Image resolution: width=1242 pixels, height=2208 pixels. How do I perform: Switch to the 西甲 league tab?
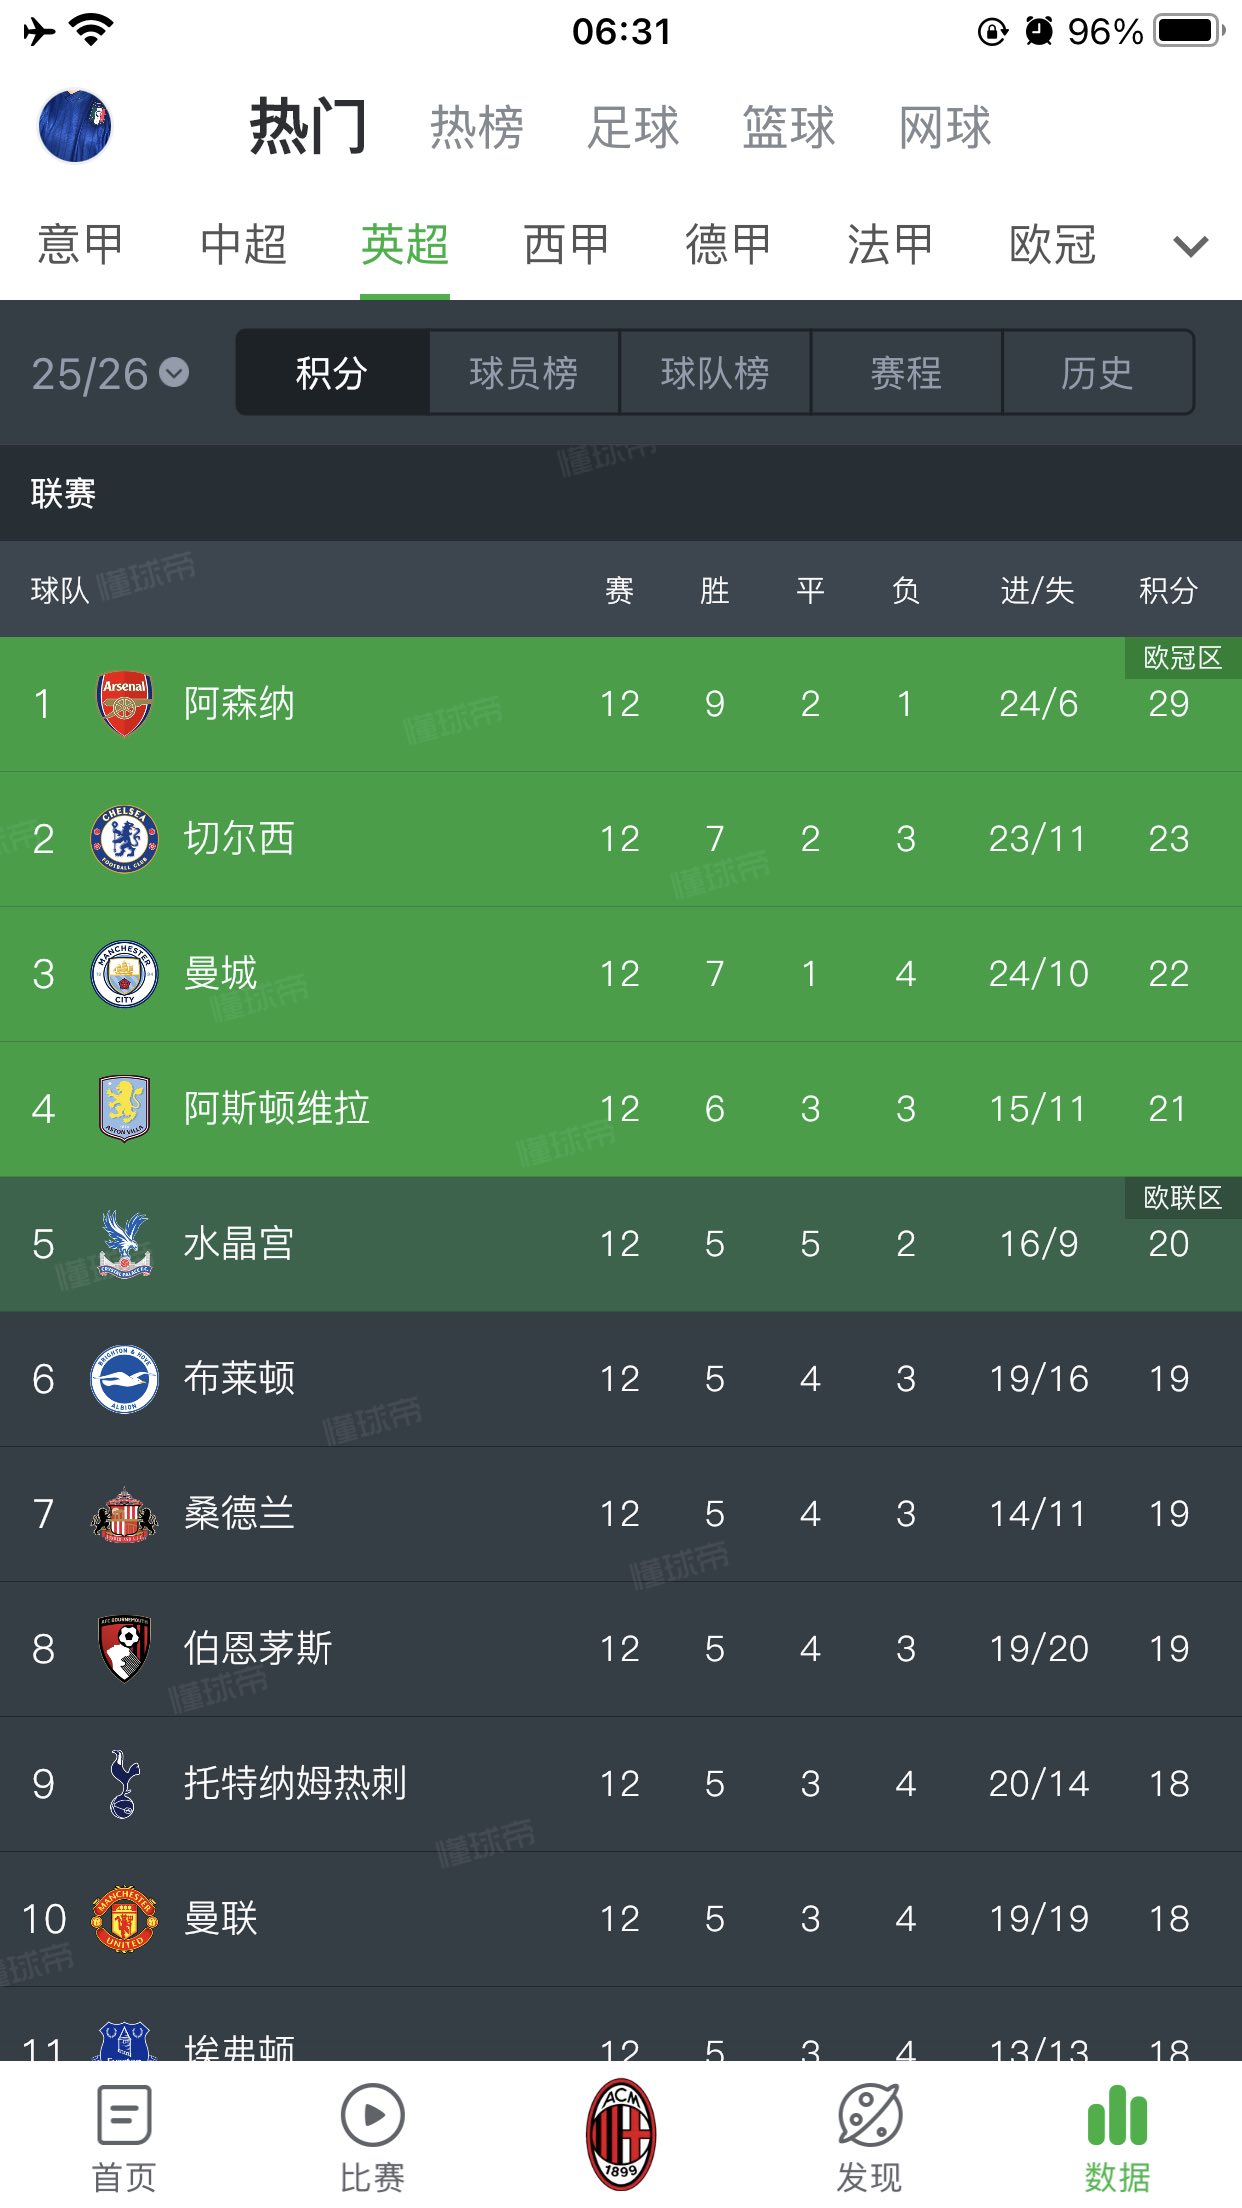[x=566, y=246]
